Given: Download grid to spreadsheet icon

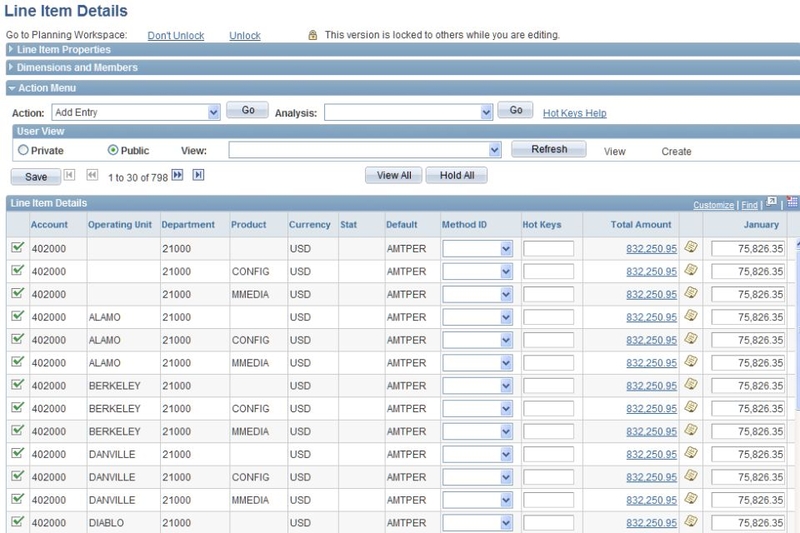Looking at the screenshot, I should point(792,202).
